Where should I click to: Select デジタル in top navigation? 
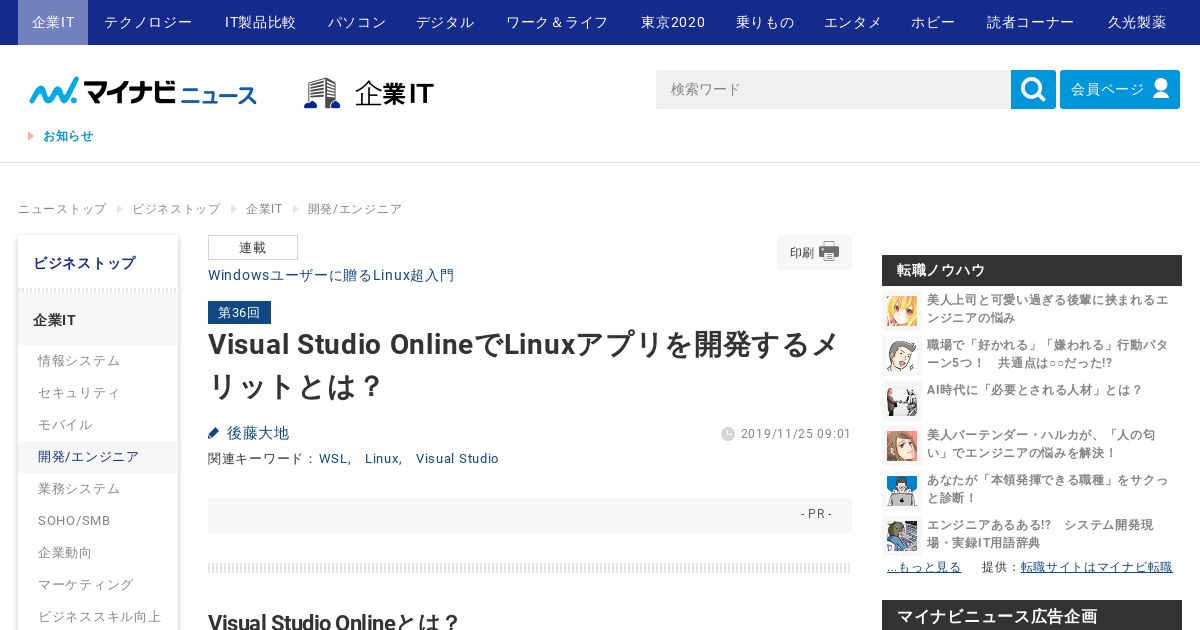445,22
